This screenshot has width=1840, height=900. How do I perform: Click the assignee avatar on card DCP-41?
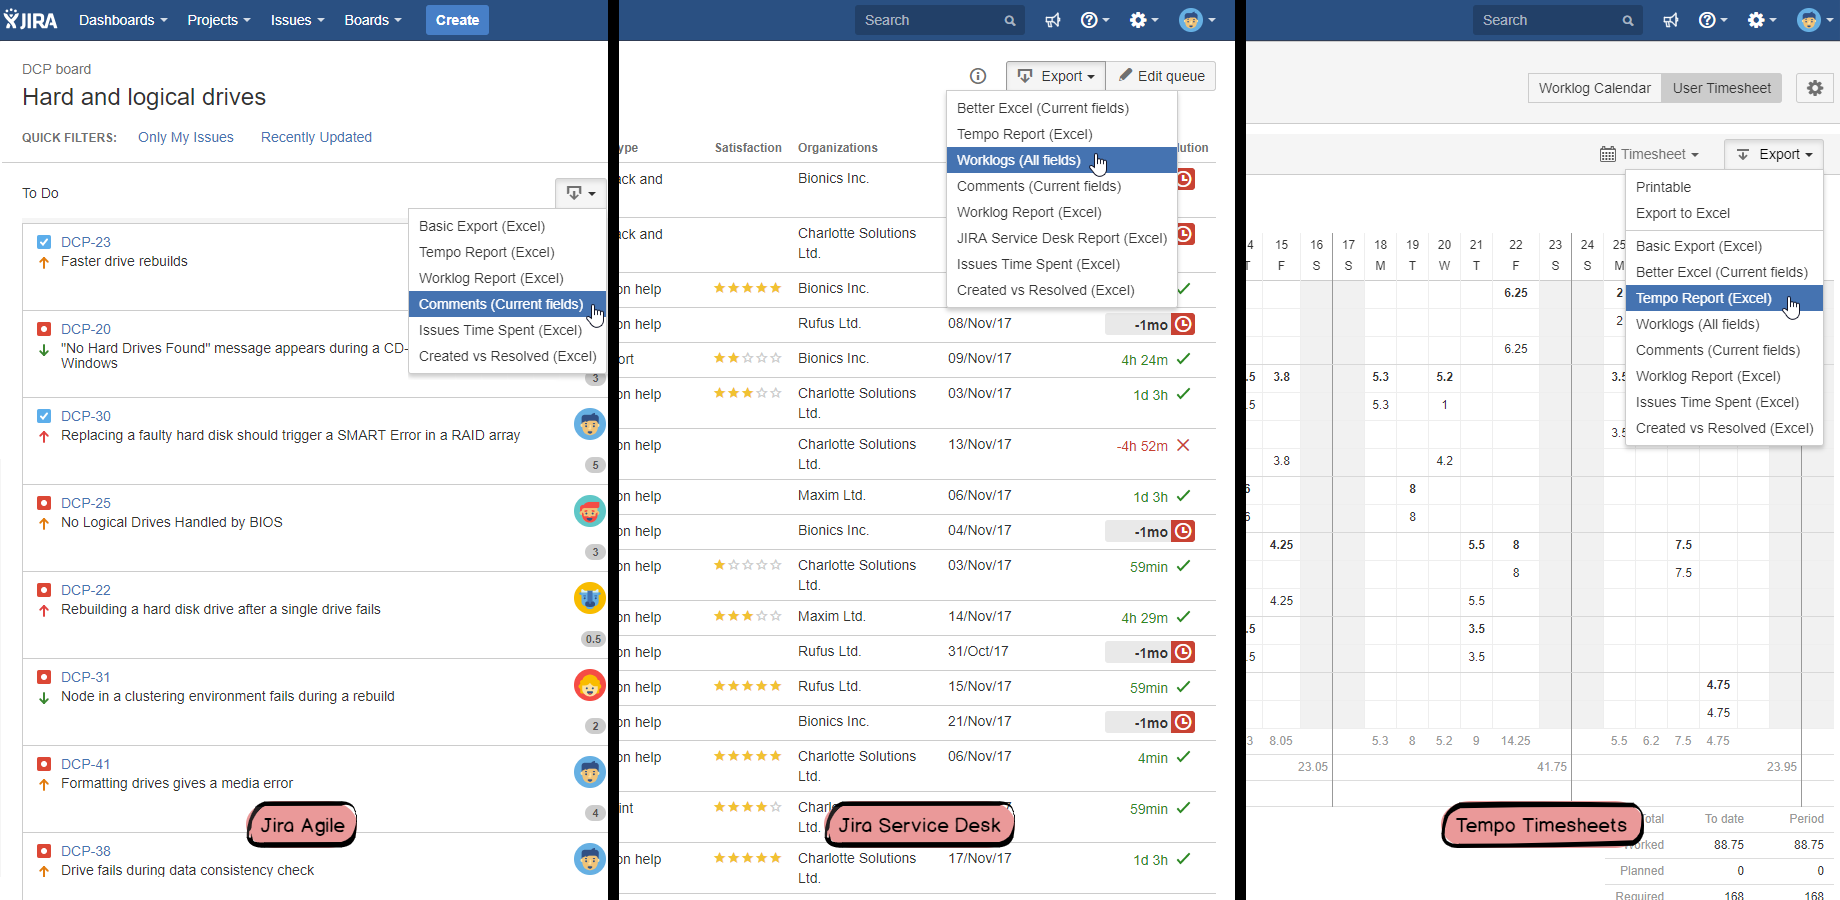coord(590,772)
